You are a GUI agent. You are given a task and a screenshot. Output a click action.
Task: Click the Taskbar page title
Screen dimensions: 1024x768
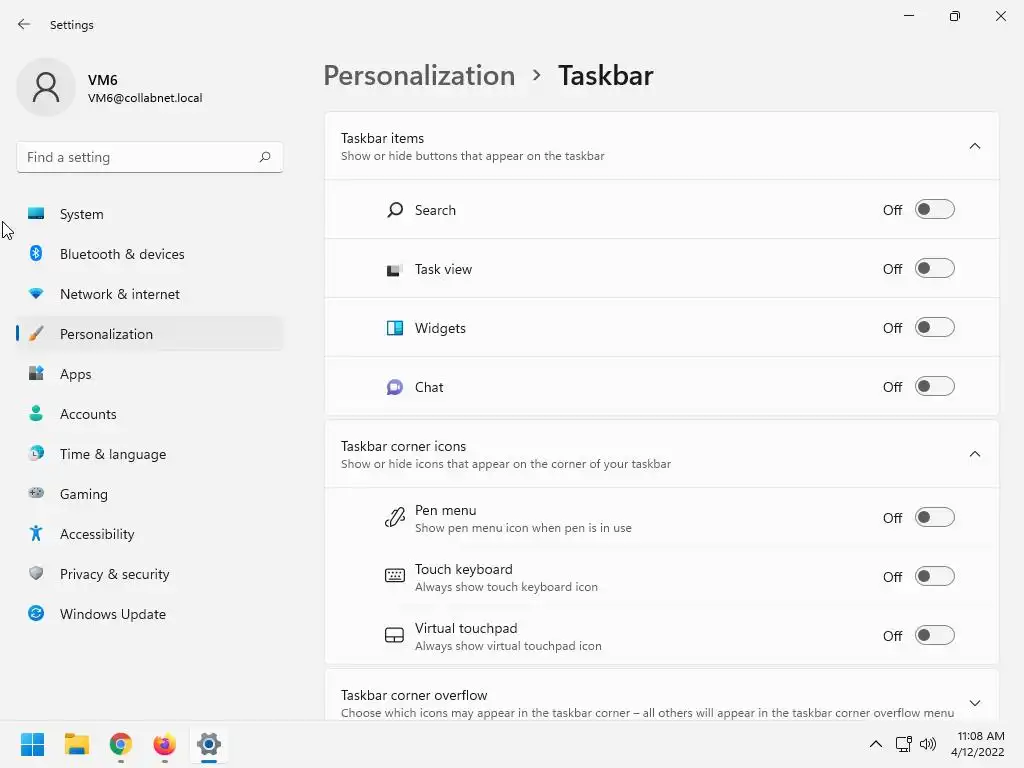tap(605, 76)
